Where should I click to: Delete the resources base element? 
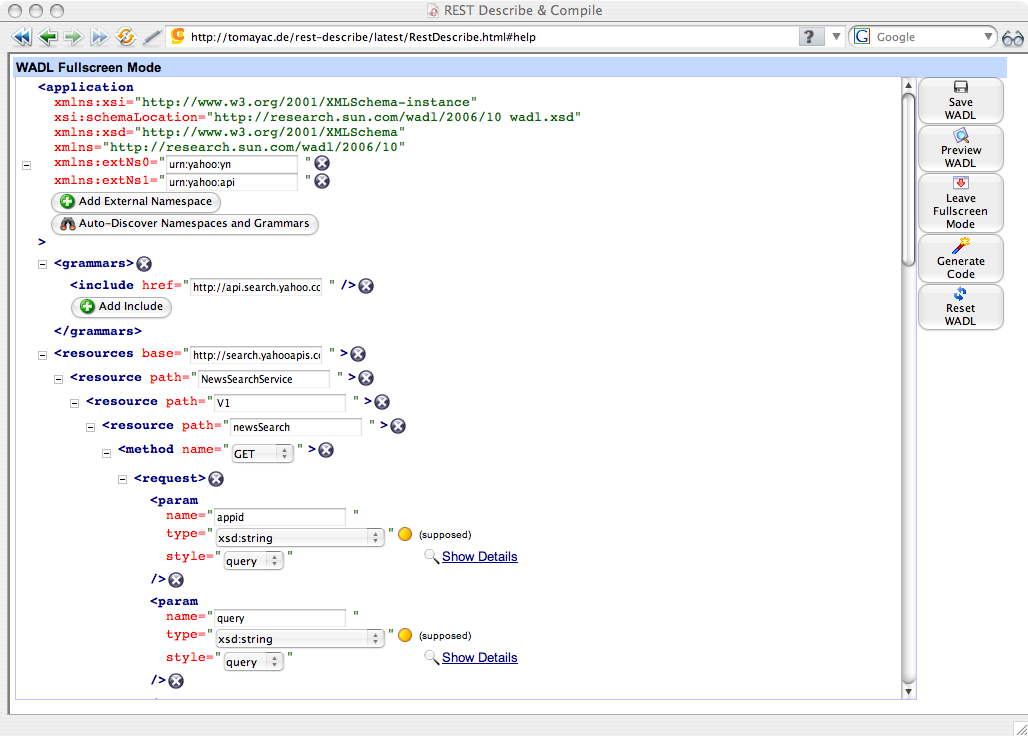tap(358, 354)
